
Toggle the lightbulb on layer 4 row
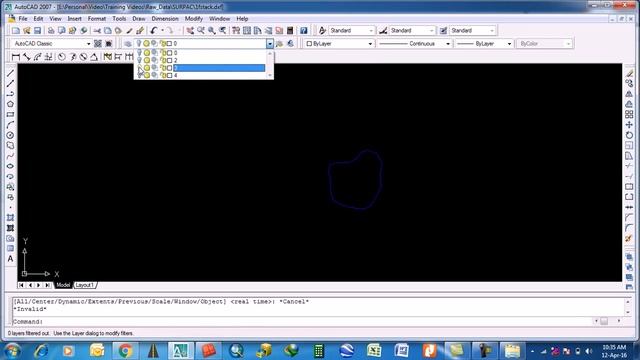coord(139,76)
